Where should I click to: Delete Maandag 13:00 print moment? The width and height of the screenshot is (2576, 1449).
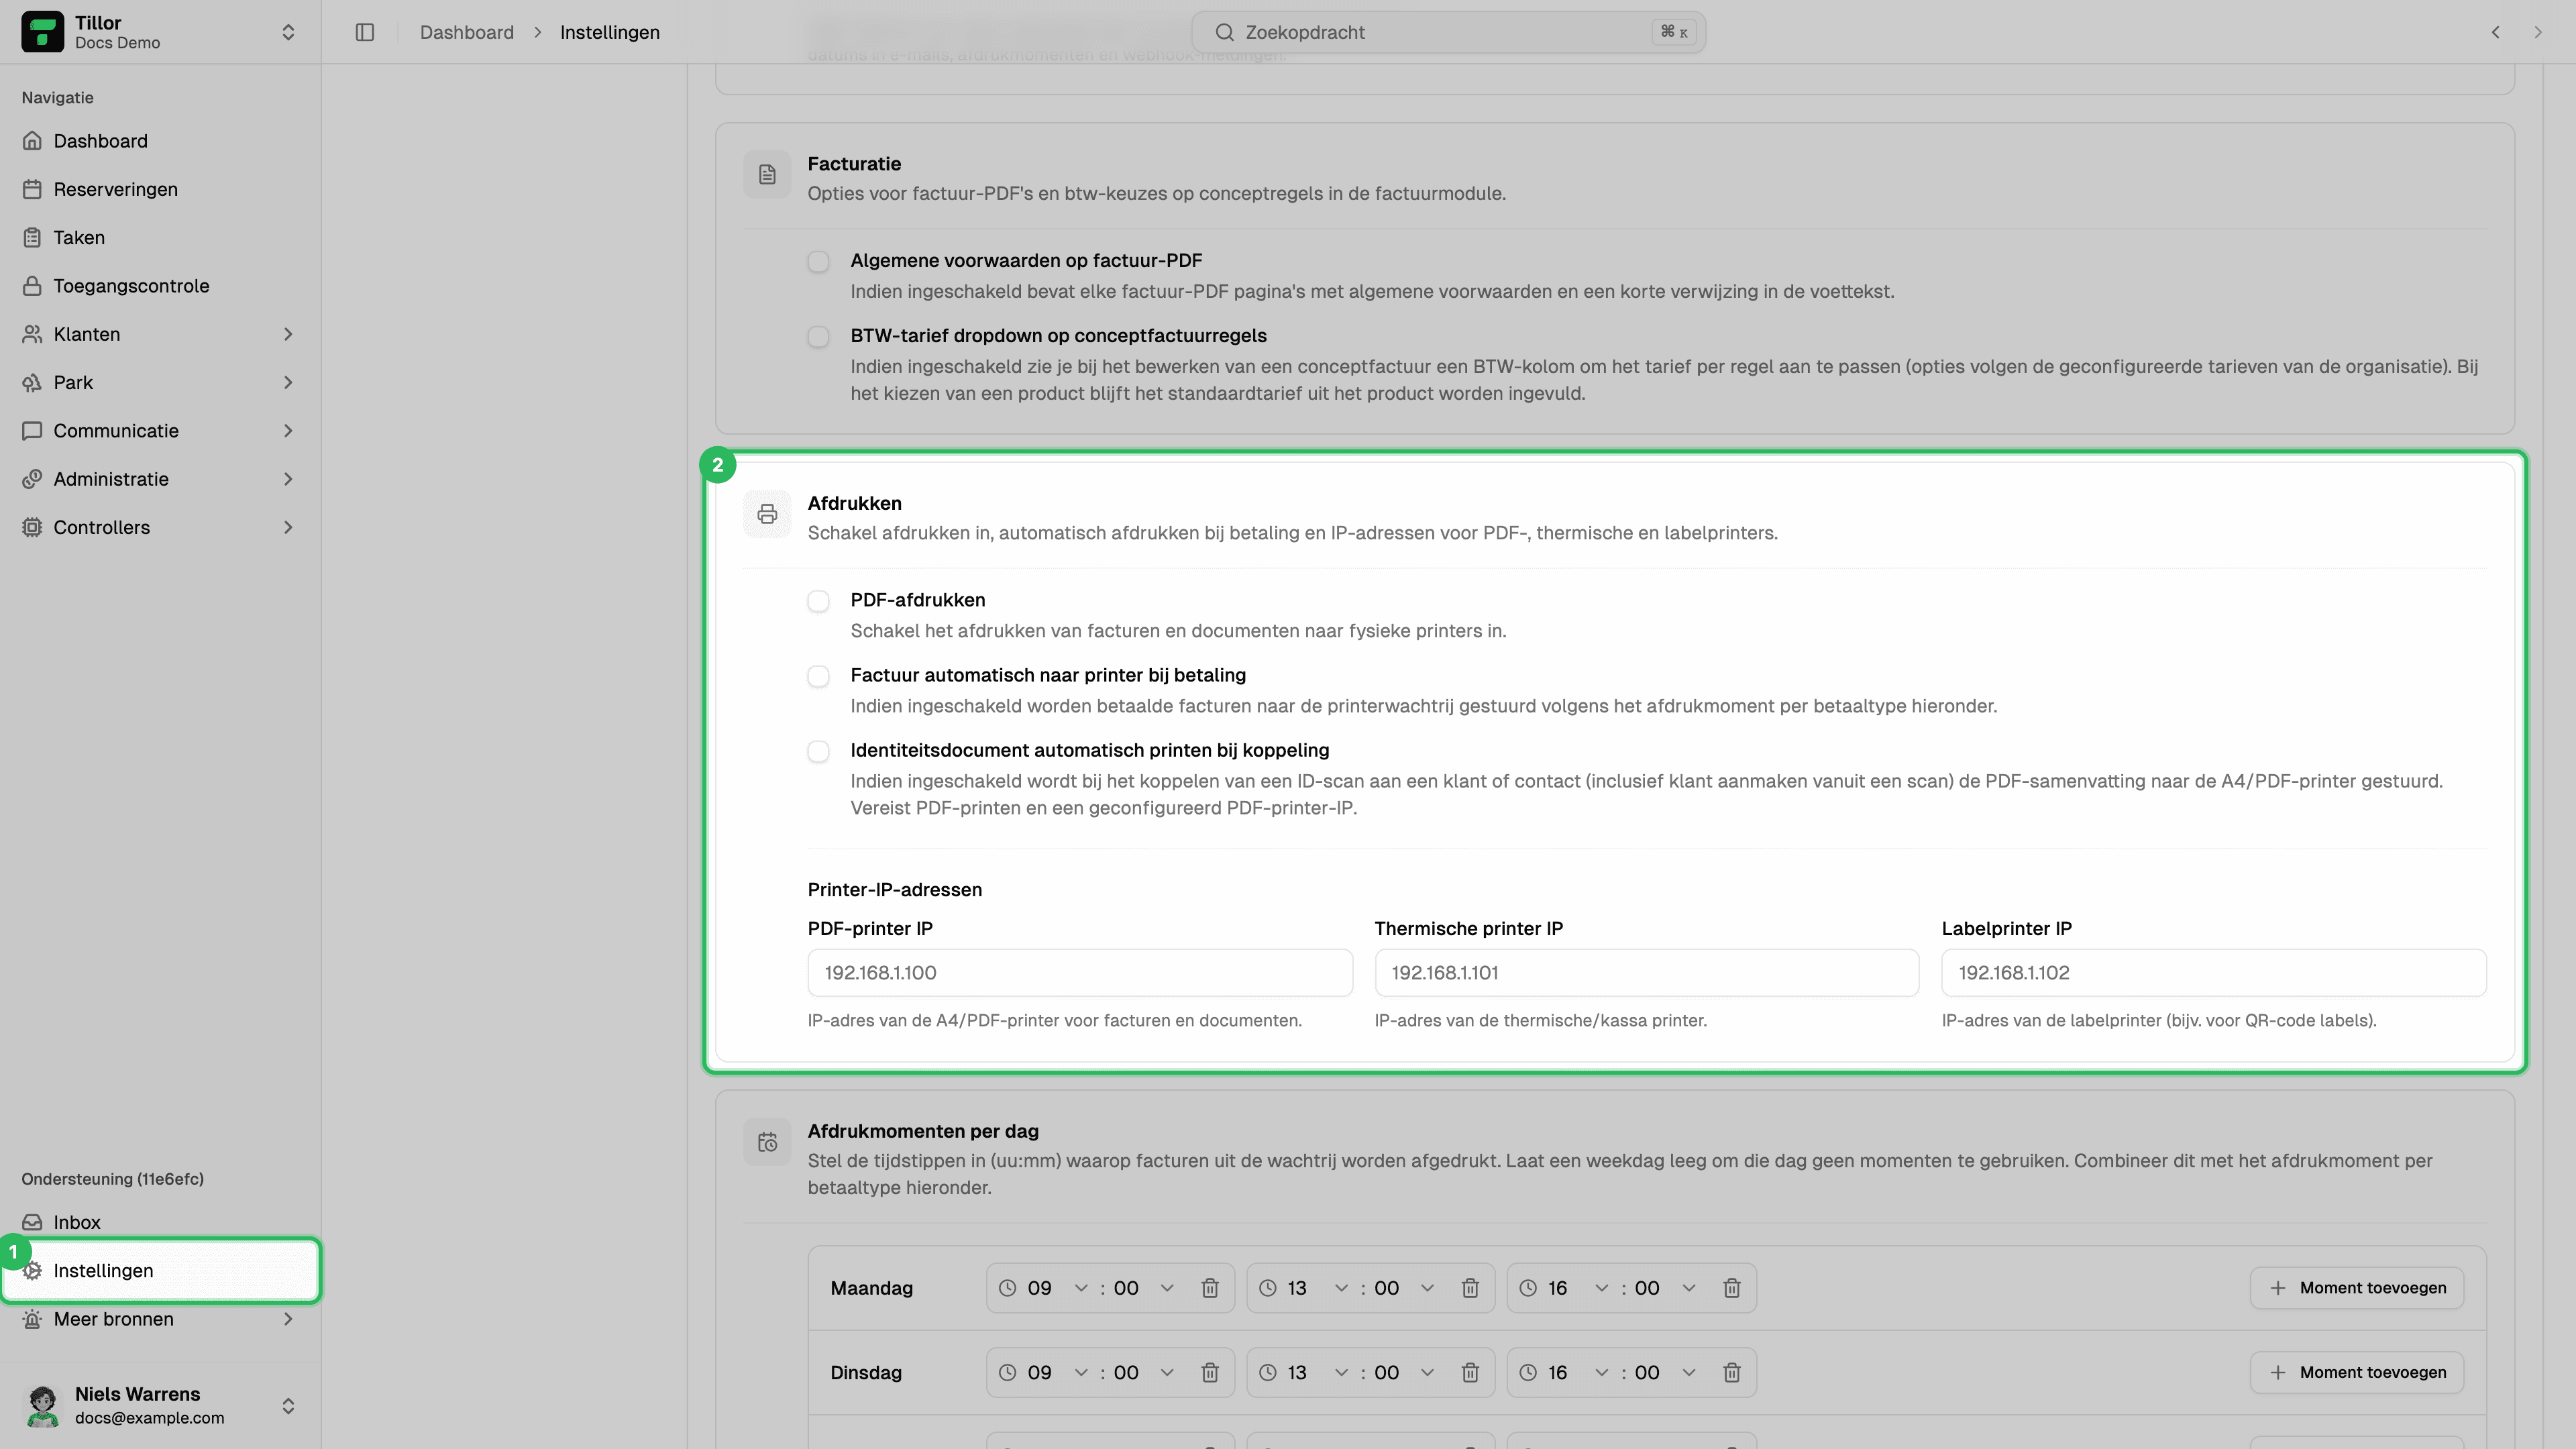pos(1470,1288)
